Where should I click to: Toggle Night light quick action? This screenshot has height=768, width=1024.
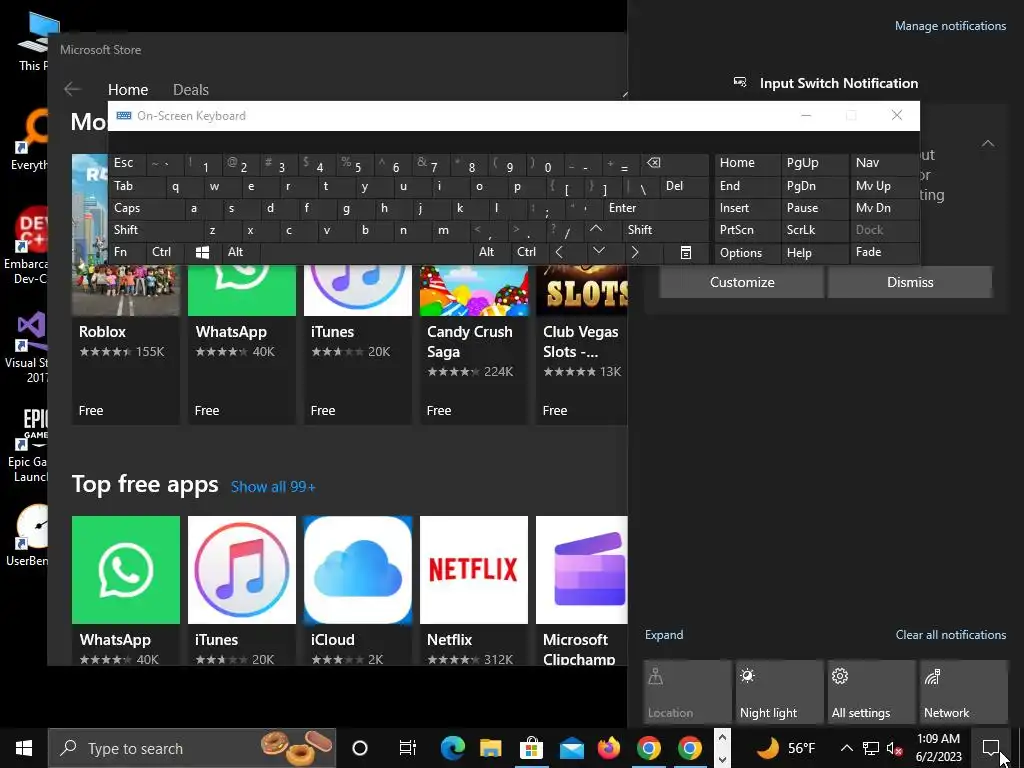pyautogui.click(x=780, y=692)
